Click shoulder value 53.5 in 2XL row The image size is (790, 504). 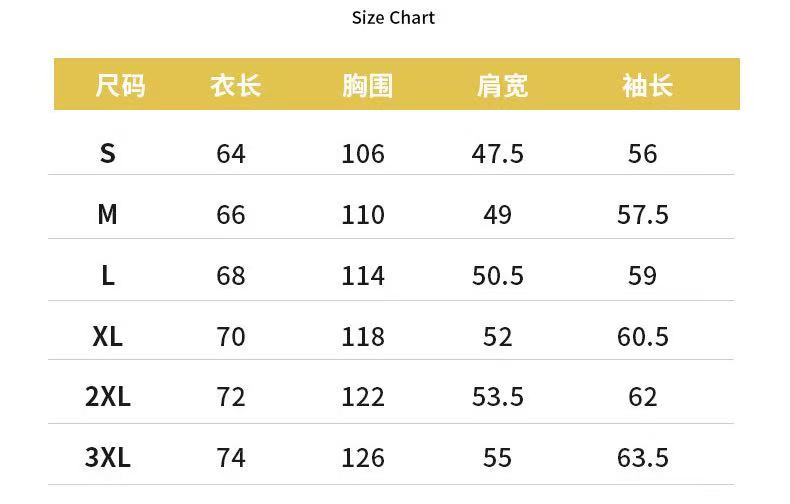498,397
